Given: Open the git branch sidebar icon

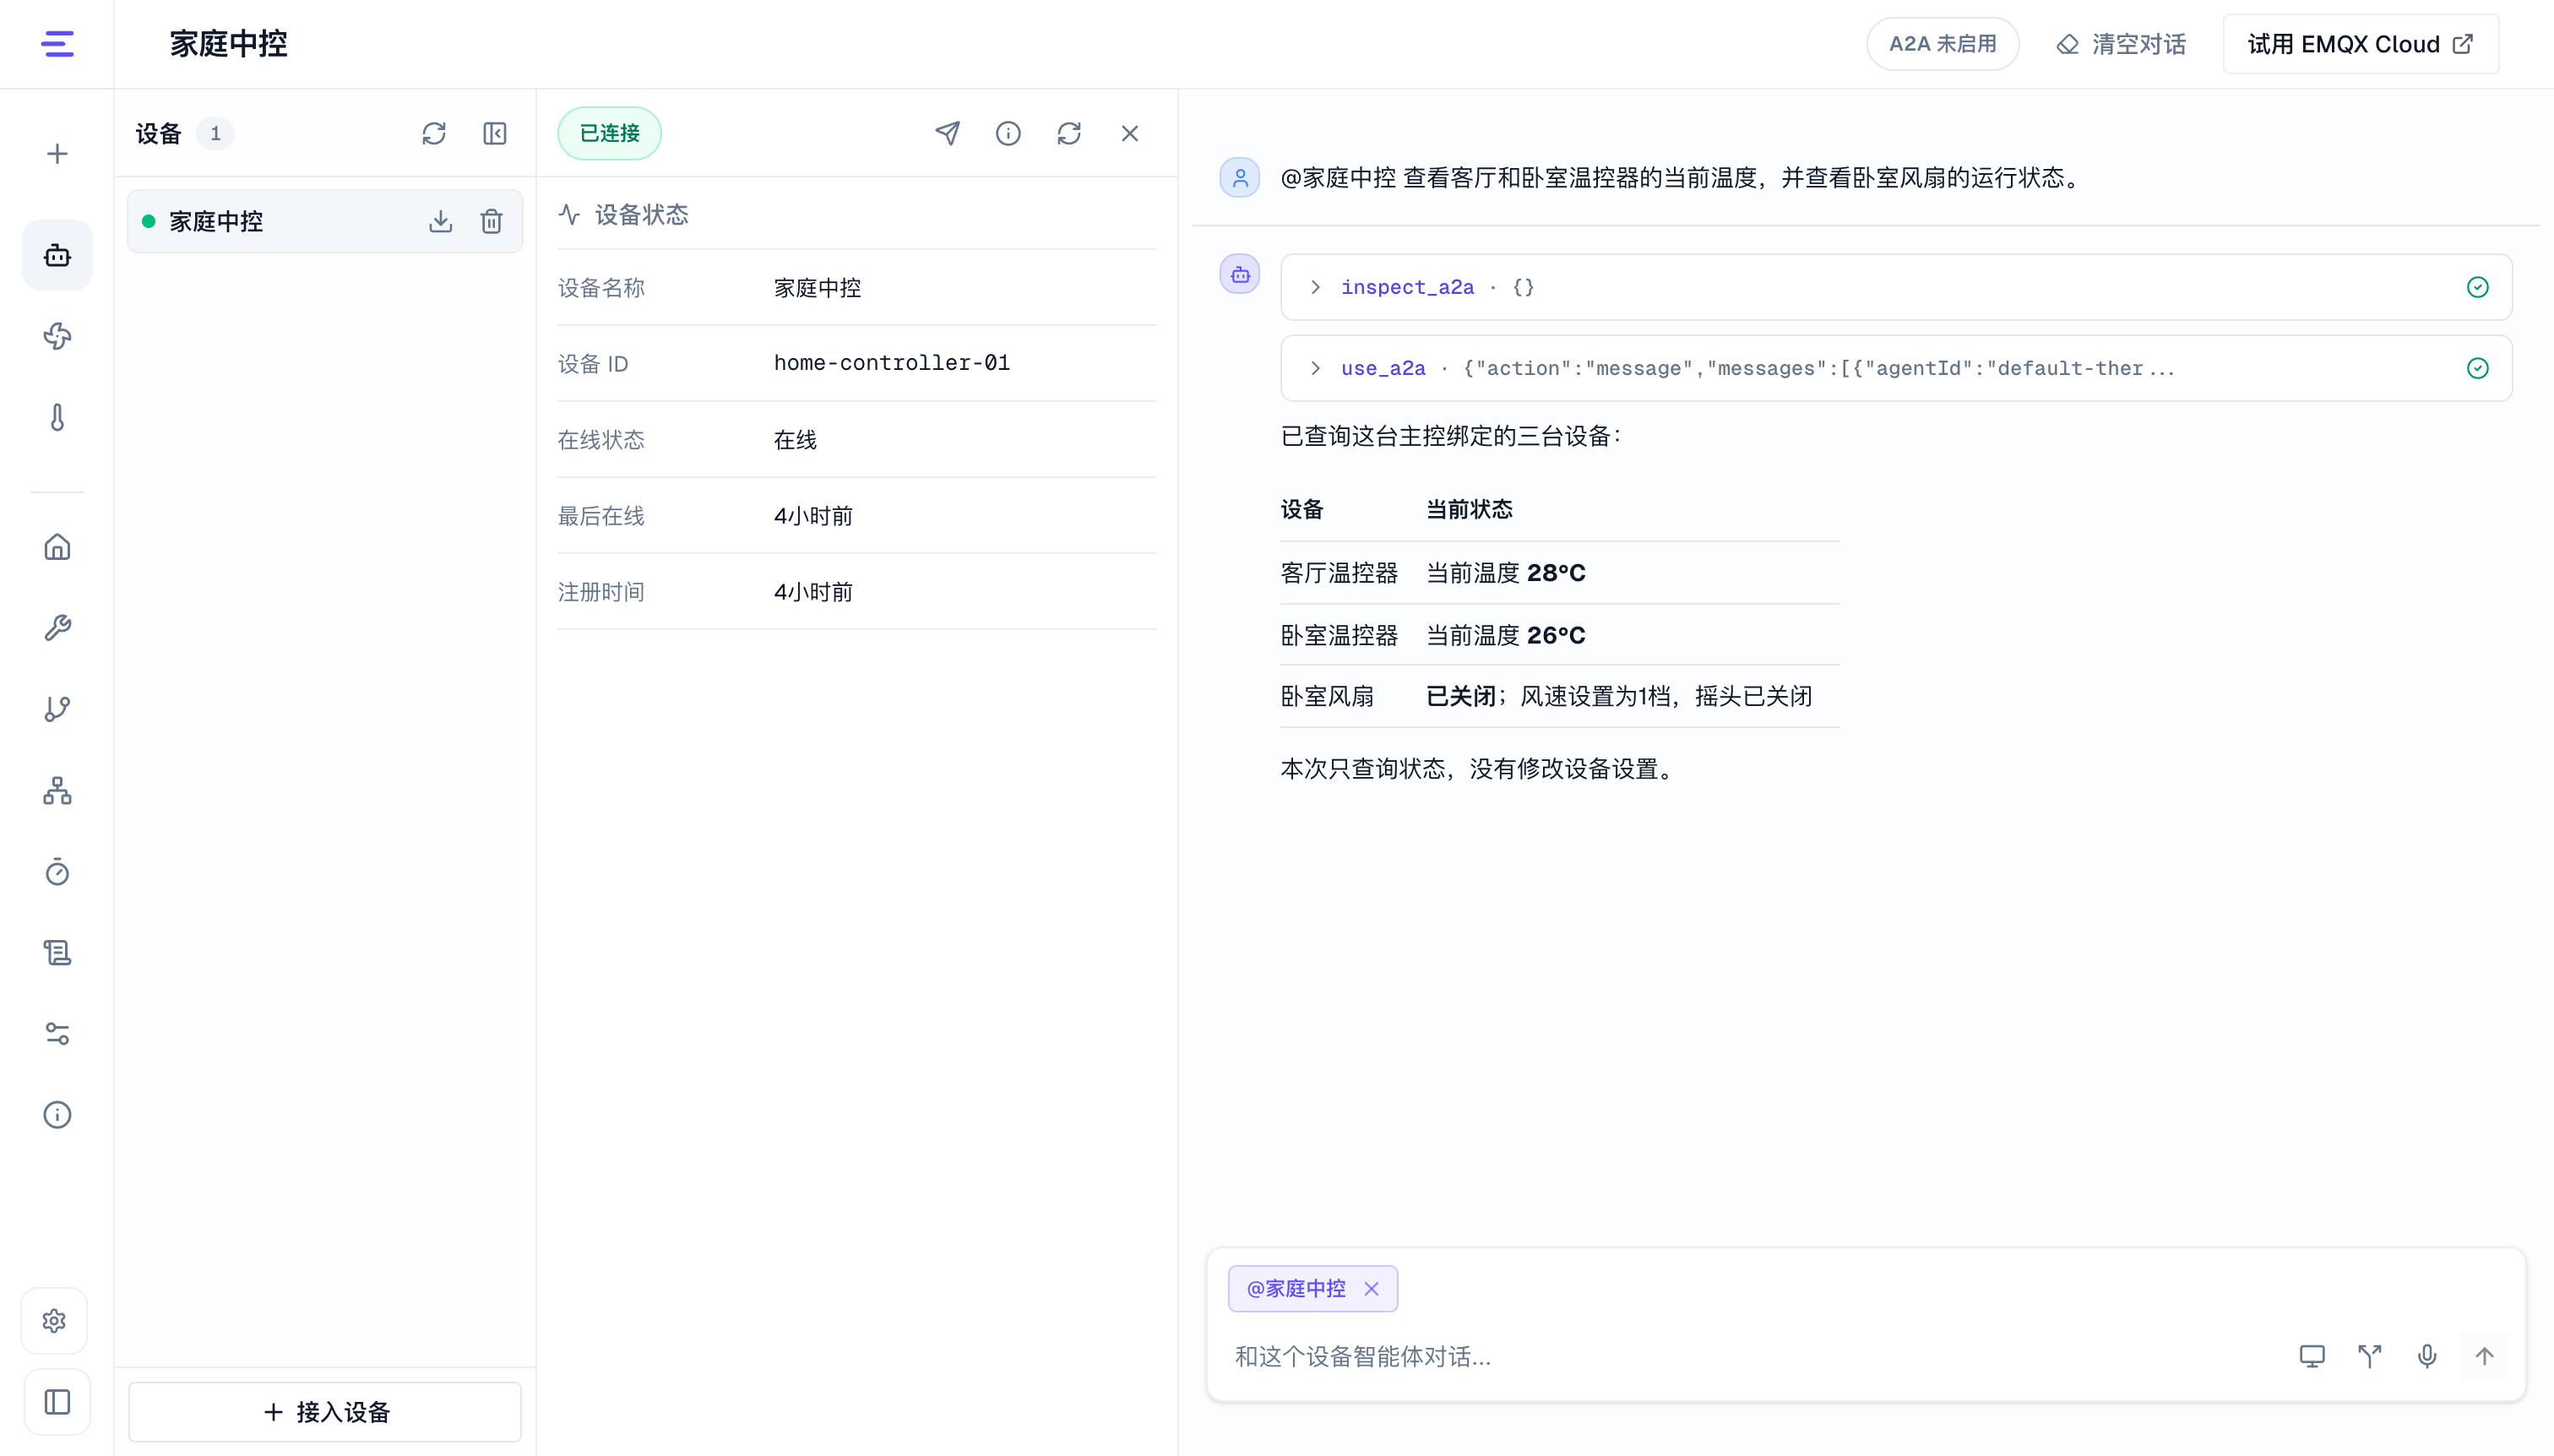Looking at the screenshot, I should click(x=57, y=709).
